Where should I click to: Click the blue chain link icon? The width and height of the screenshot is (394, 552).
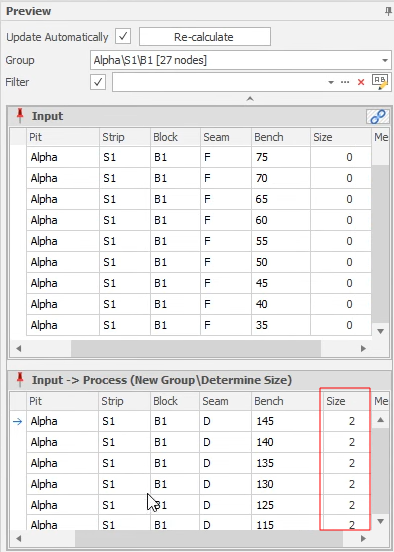tap(378, 117)
